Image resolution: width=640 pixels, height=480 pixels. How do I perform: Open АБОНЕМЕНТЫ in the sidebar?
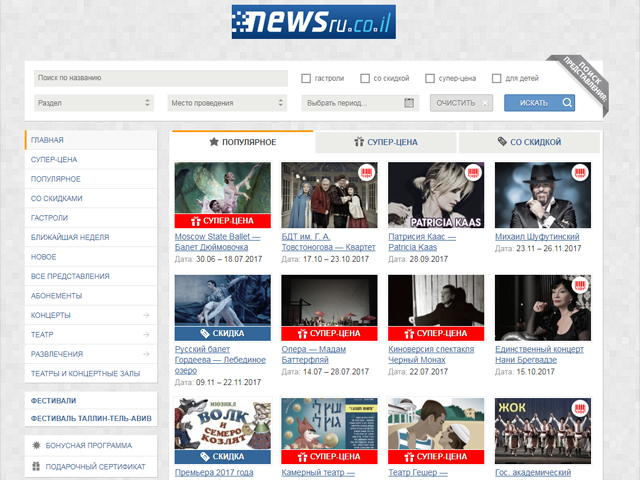pyautogui.click(x=91, y=296)
